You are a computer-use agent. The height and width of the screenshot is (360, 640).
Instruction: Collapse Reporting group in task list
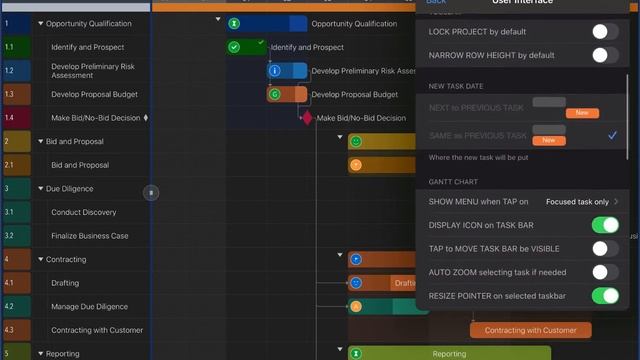(x=40, y=353)
